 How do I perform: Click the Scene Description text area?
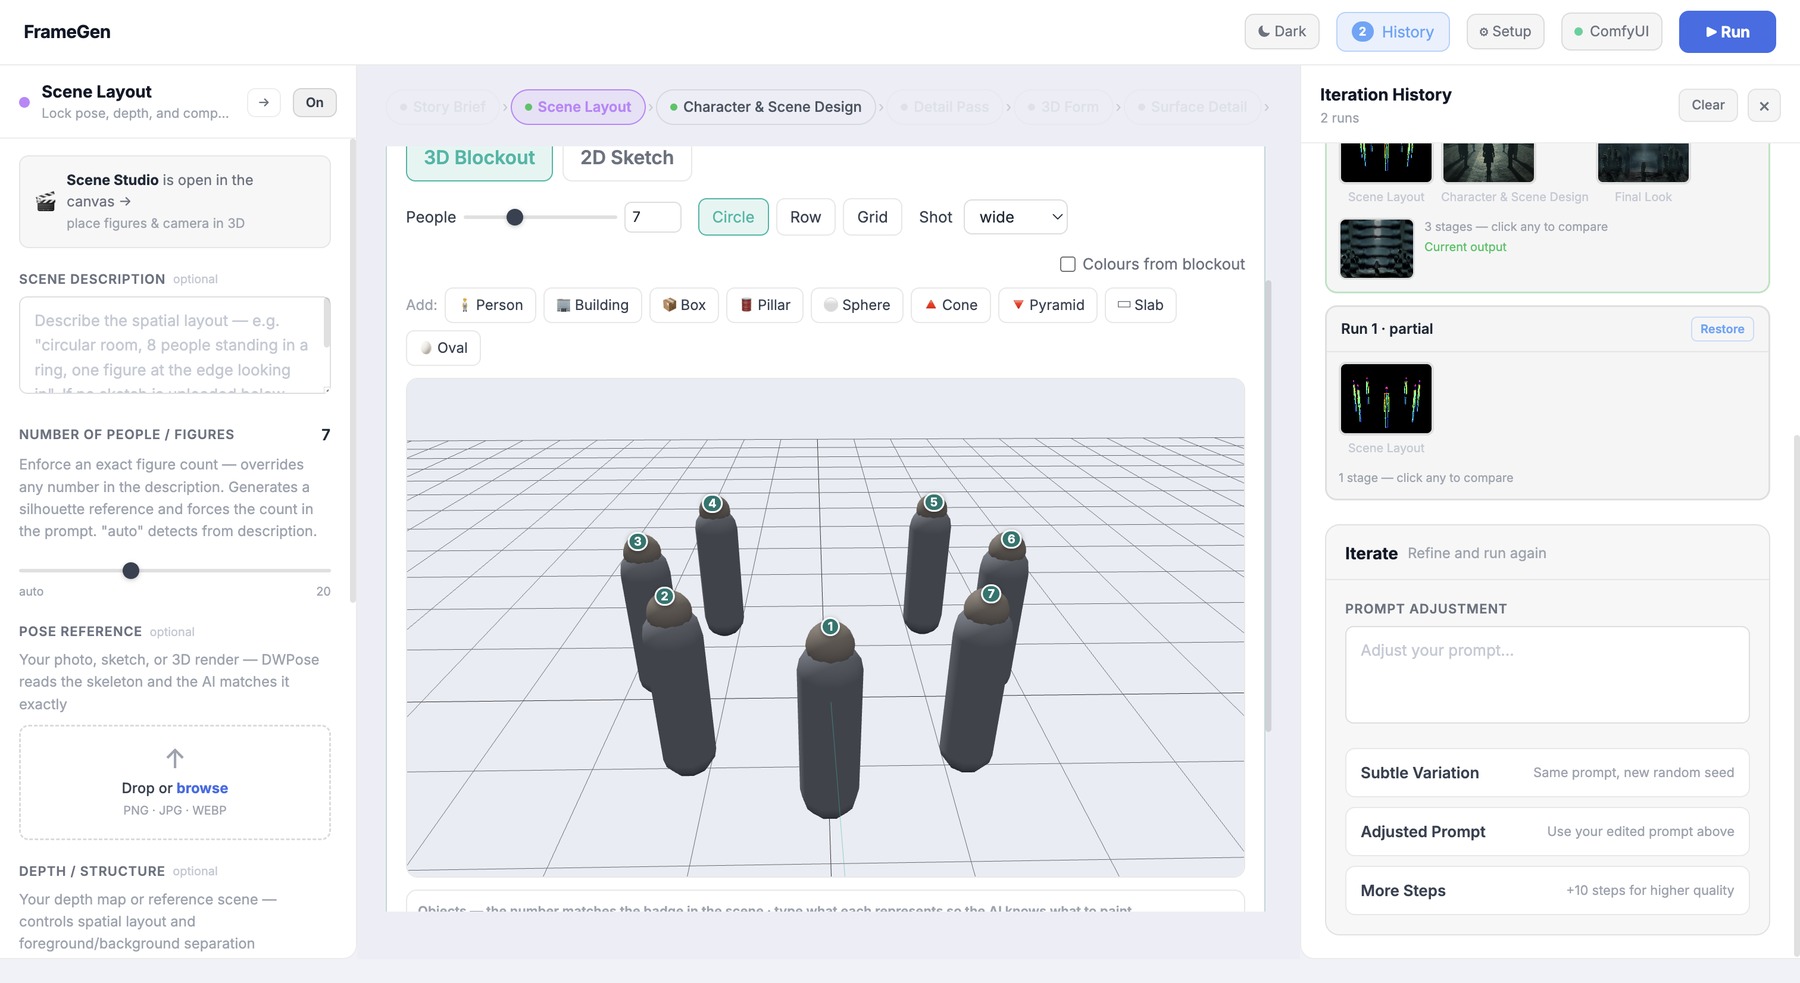coord(175,345)
